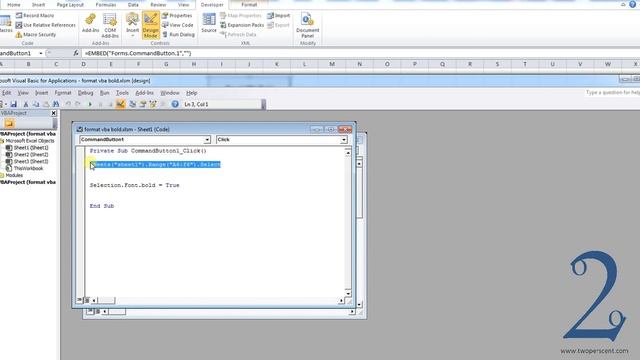Switch to the Data ribbon tab
Image resolution: width=640 pixels, height=360 pixels.
tap(133, 4)
